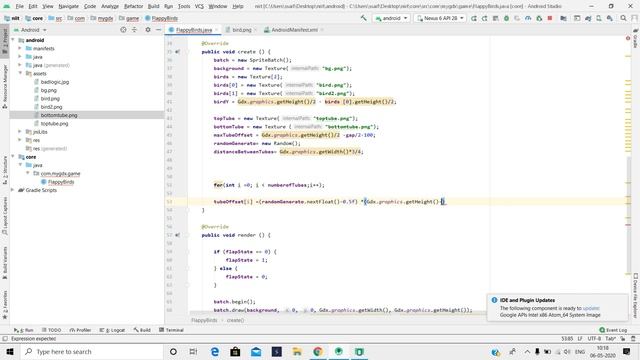This screenshot has height=360, width=640.
Task: Open Build Variants side tool window
Action: point(5,263)
